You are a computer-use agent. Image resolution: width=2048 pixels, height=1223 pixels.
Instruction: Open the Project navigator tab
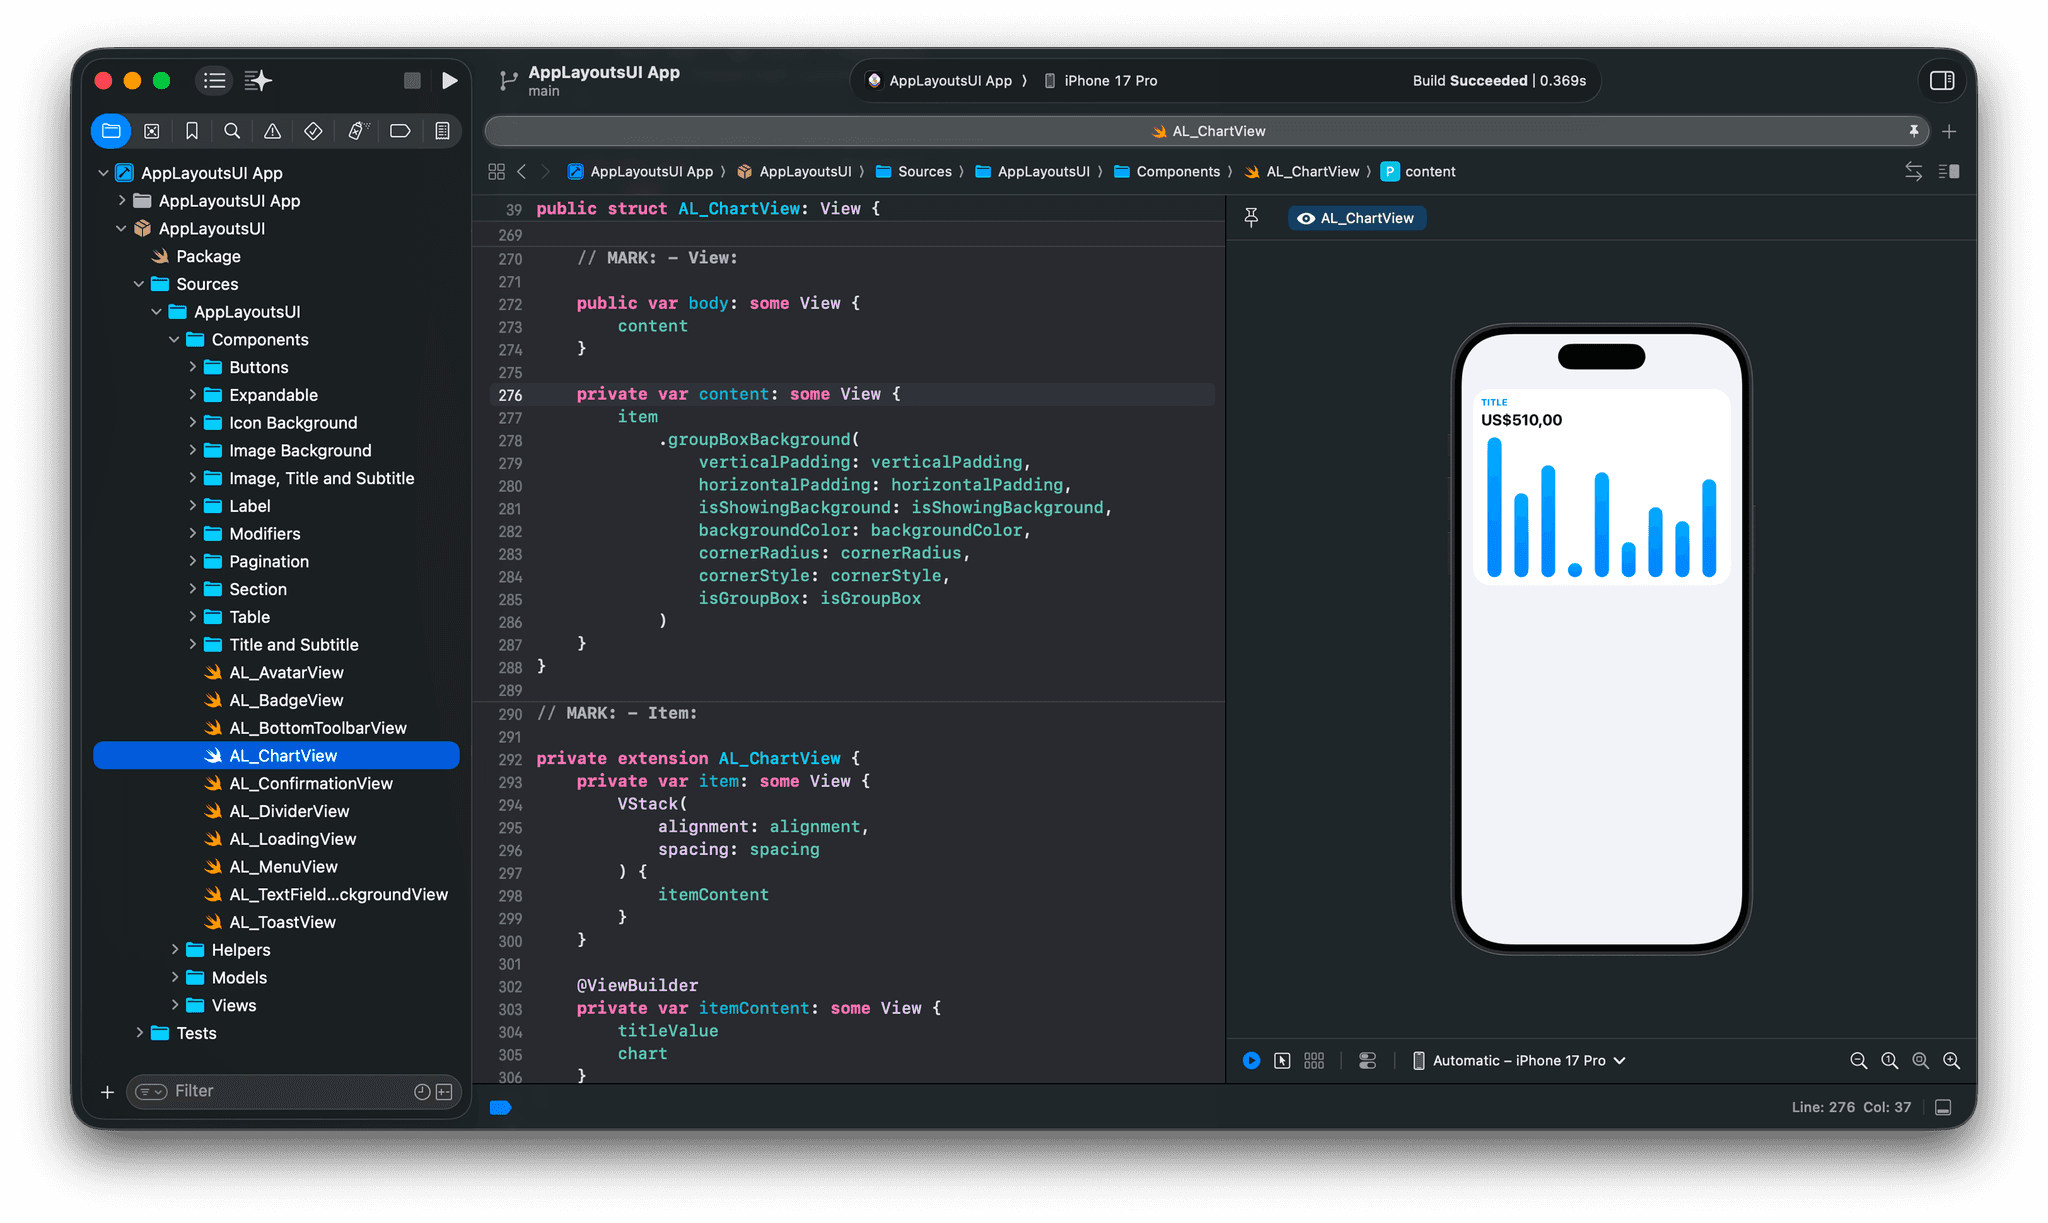click(x=111, y=131)
